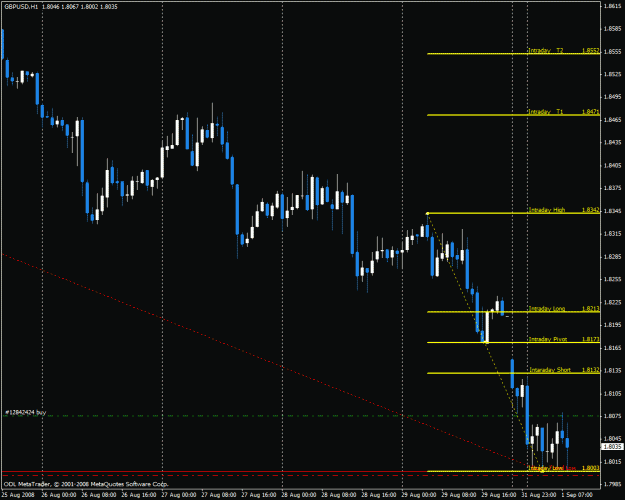
Task: Click the #12842424 buy order label
Action: [26, 412]
